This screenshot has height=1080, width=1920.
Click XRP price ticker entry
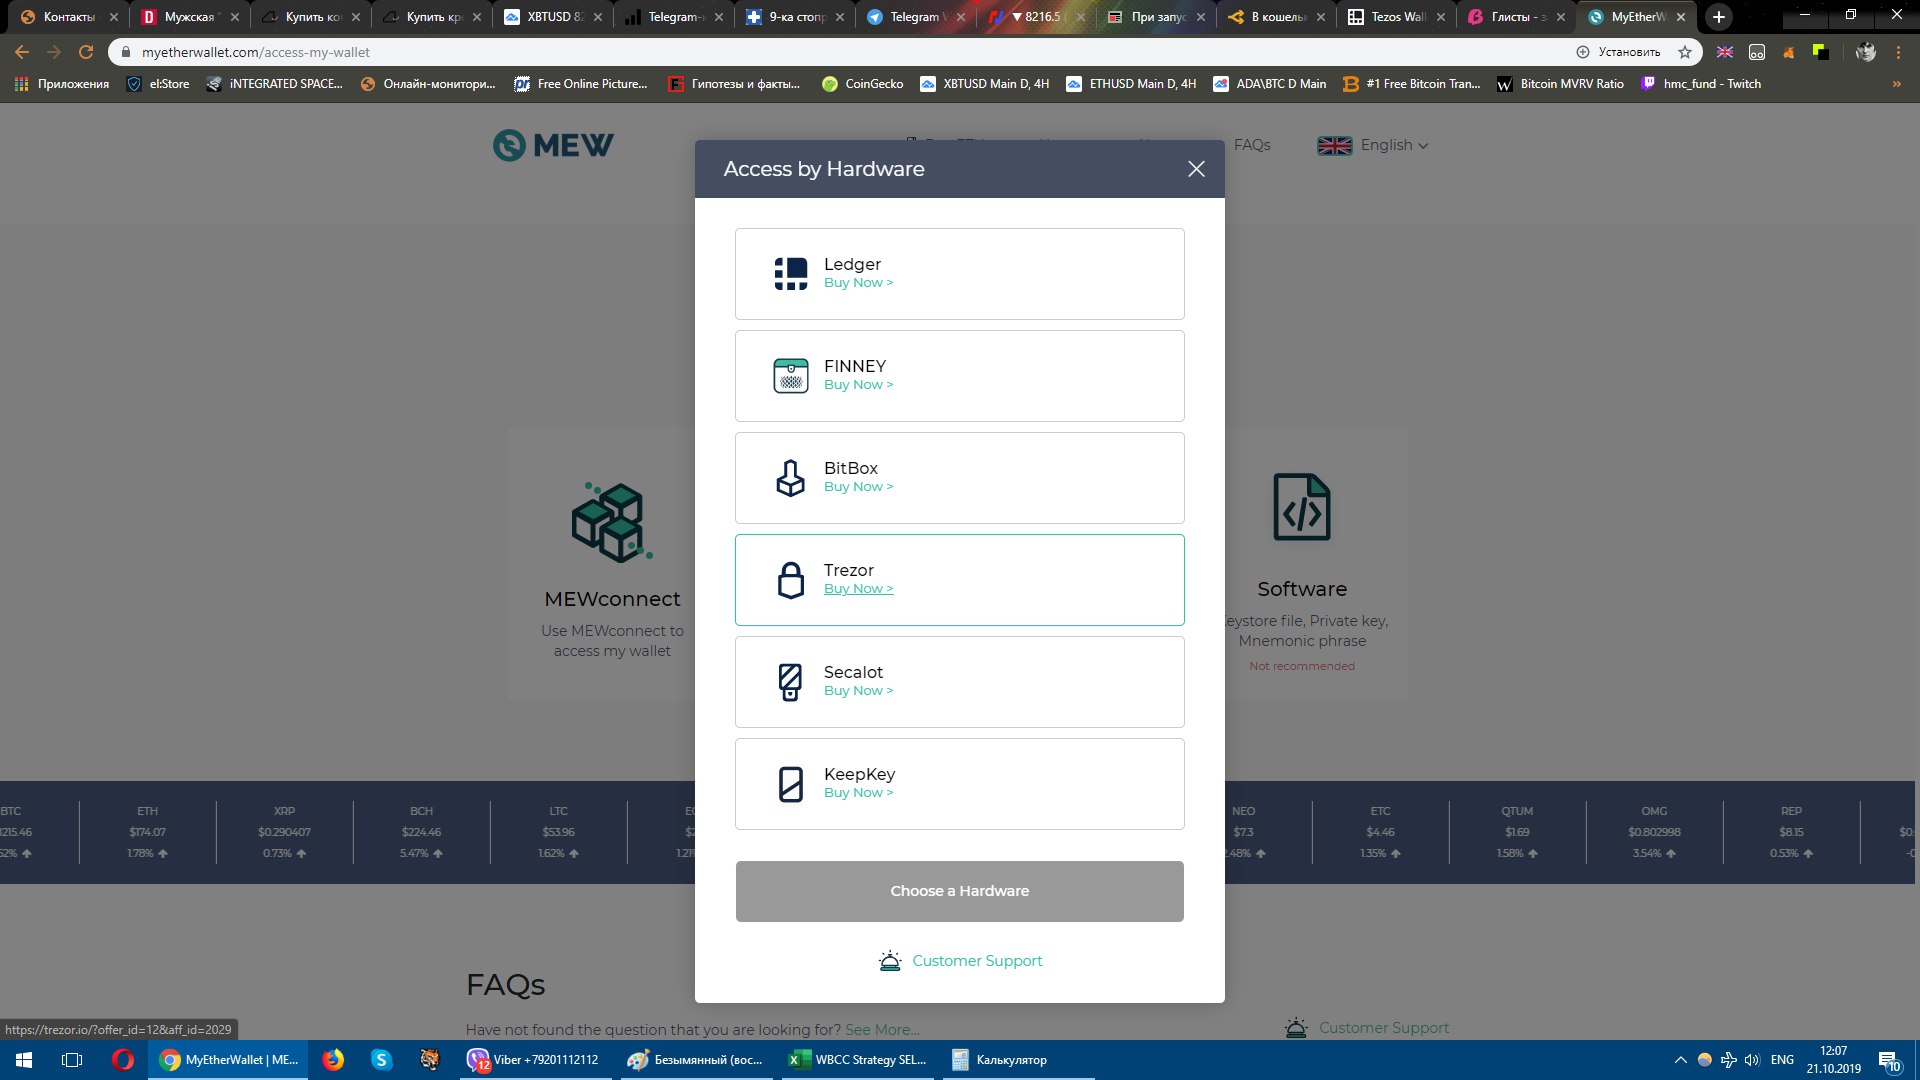tap(284, 832)
